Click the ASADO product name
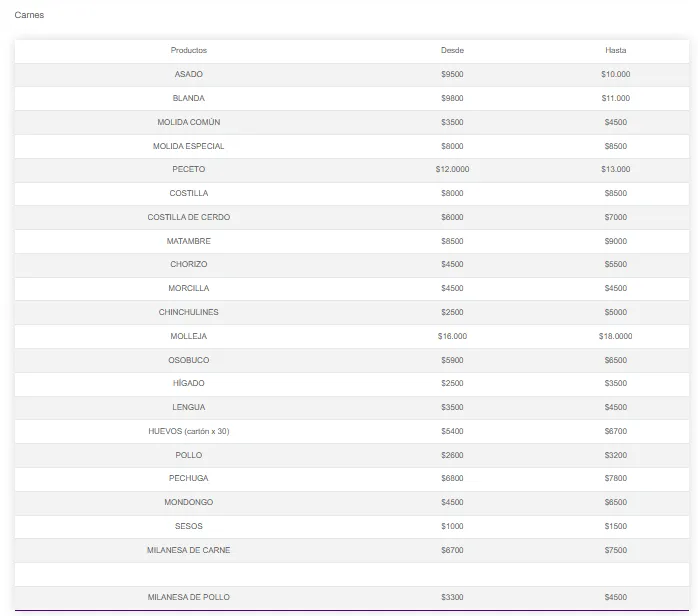The image size is (698, 616). [188, 74]
